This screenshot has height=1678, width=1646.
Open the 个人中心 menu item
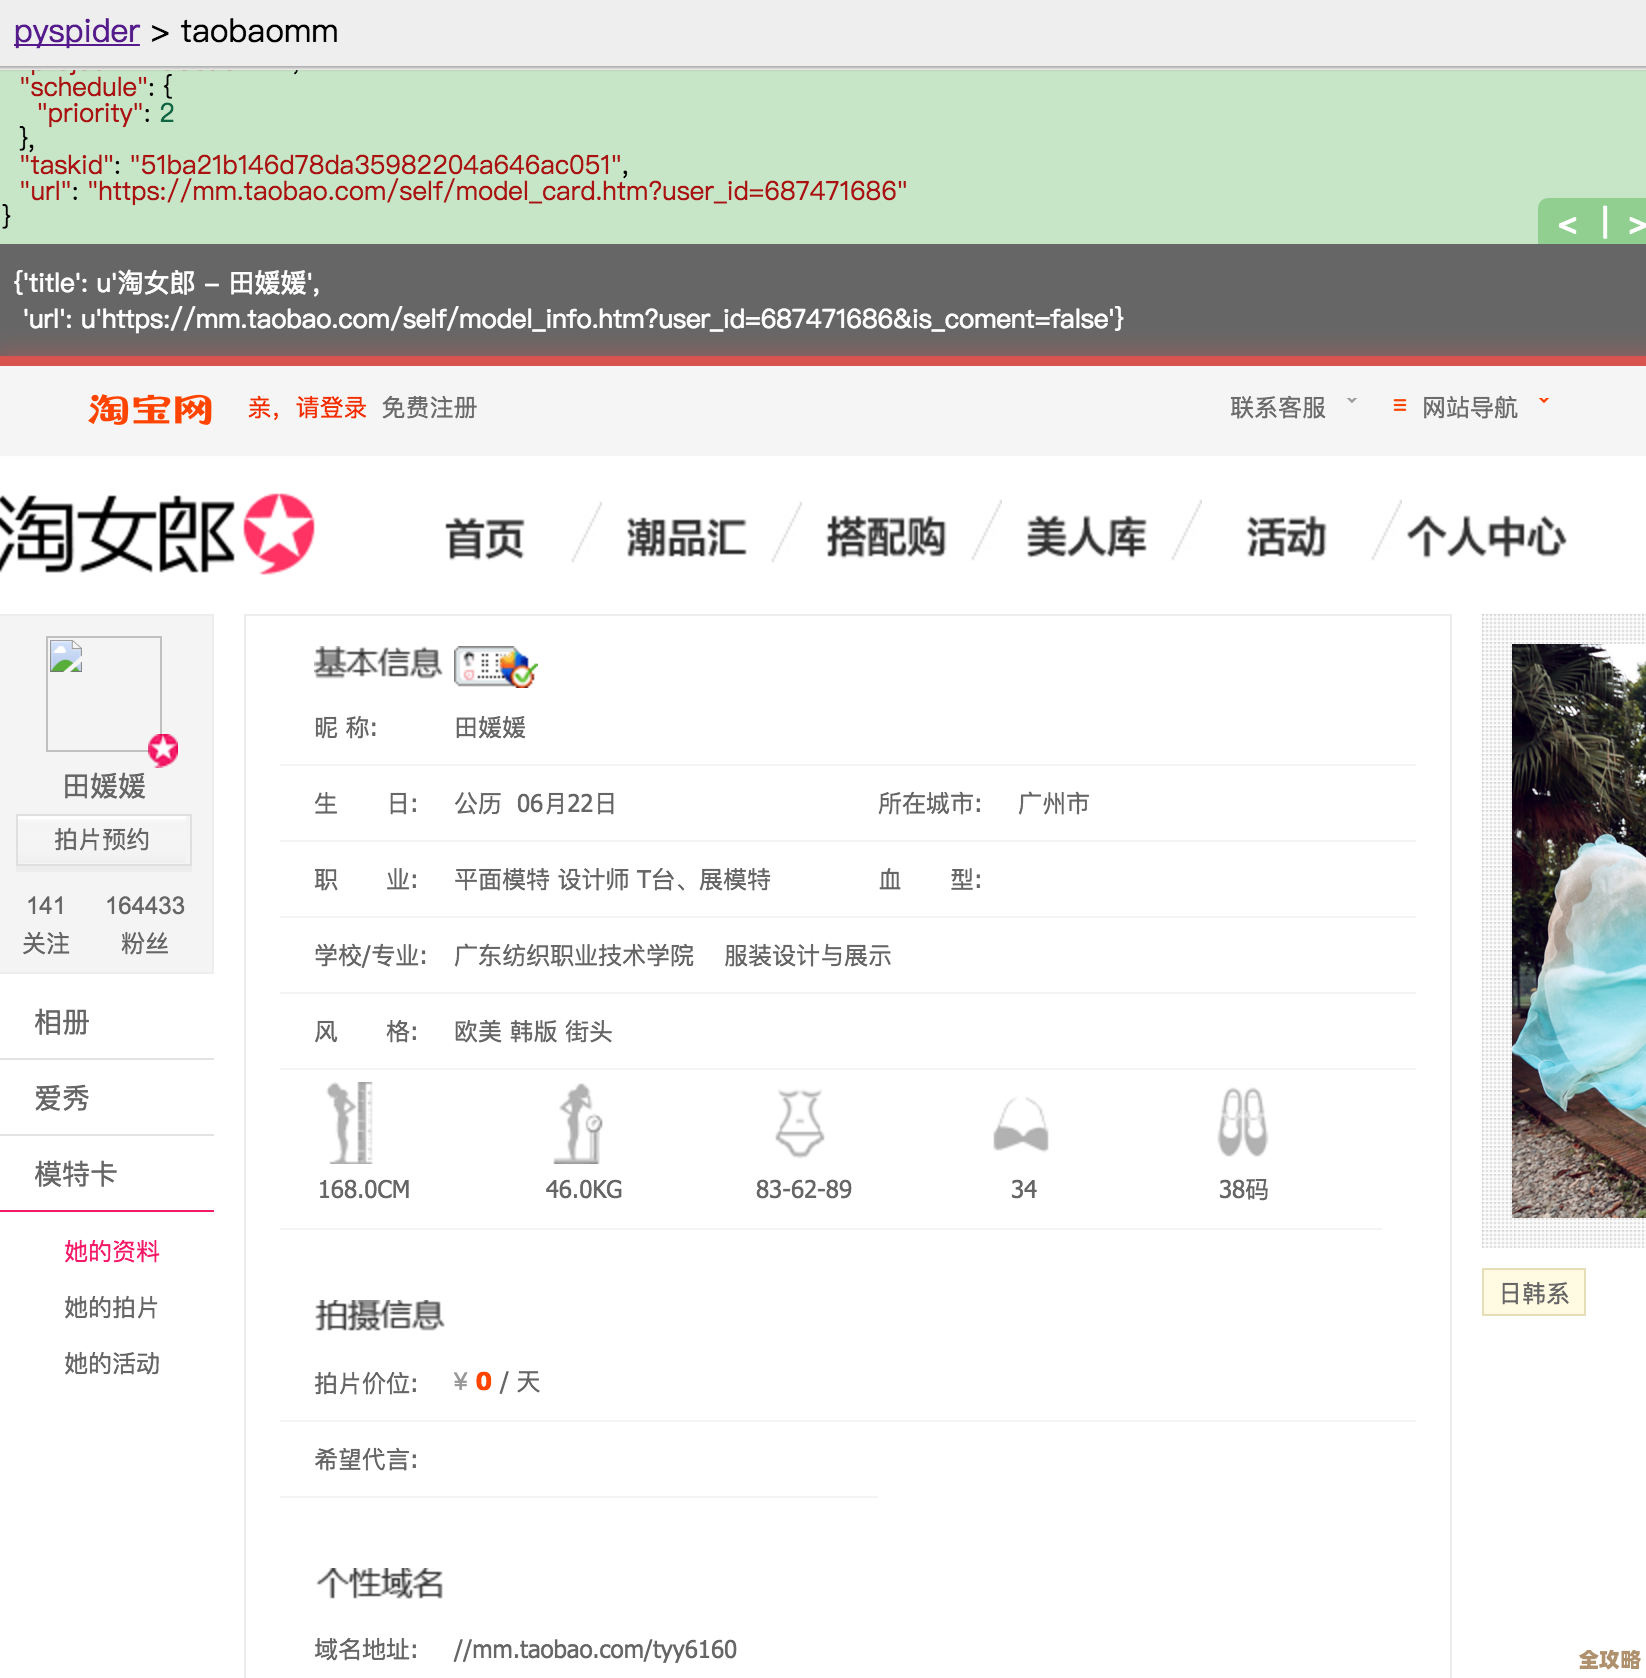pos(1484,537)
